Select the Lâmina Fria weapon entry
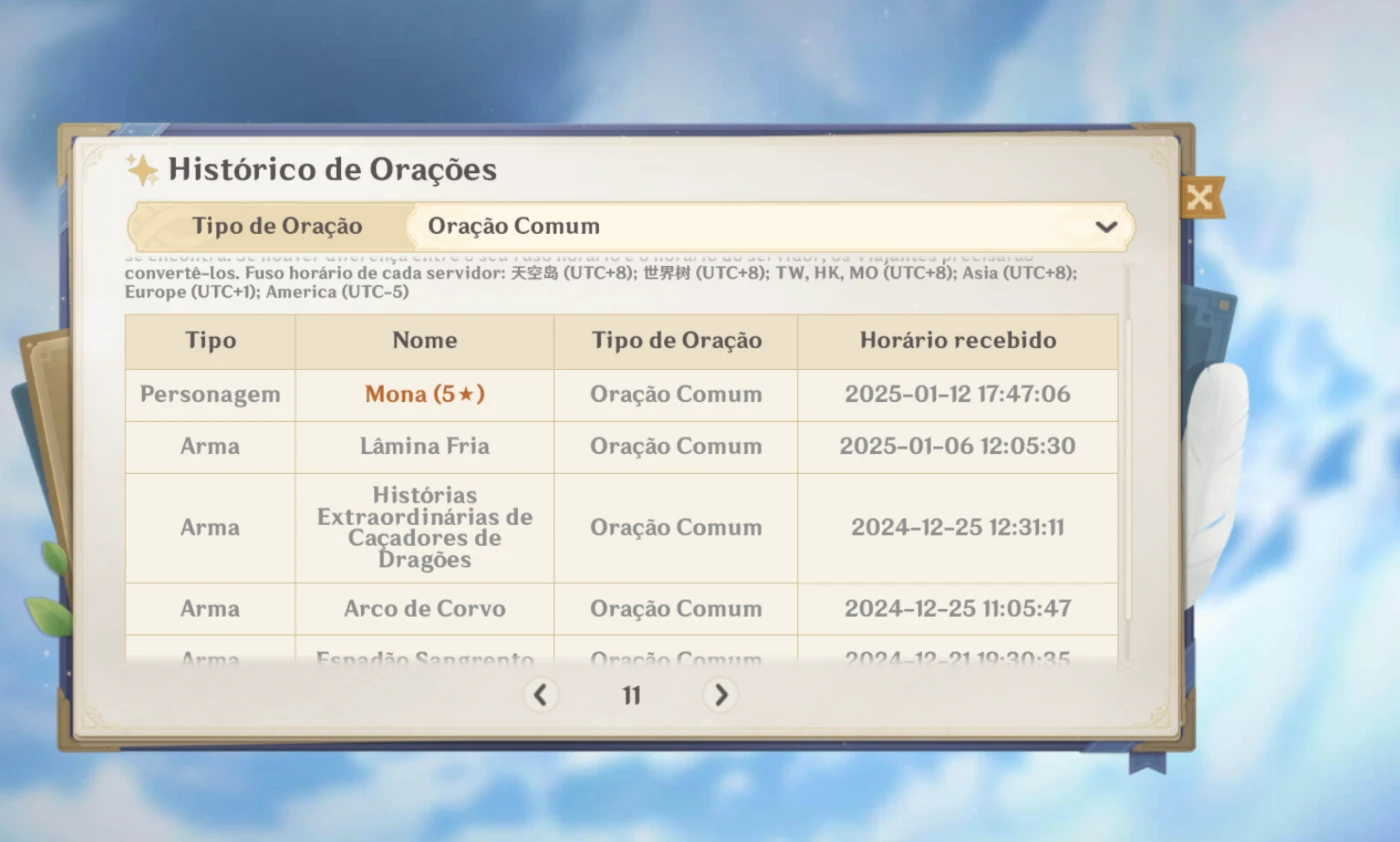1400x842 pixels. [425, 447]
